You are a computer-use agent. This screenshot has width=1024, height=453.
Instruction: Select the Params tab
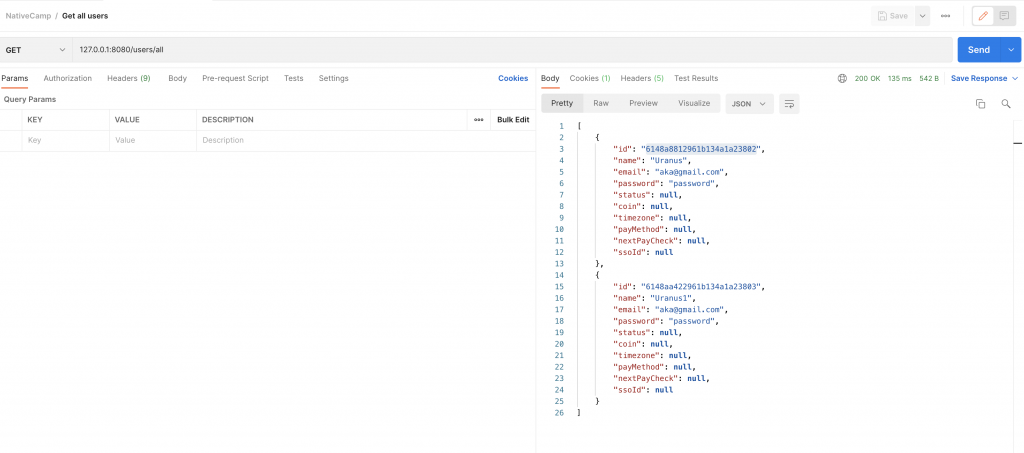[14, 78]
